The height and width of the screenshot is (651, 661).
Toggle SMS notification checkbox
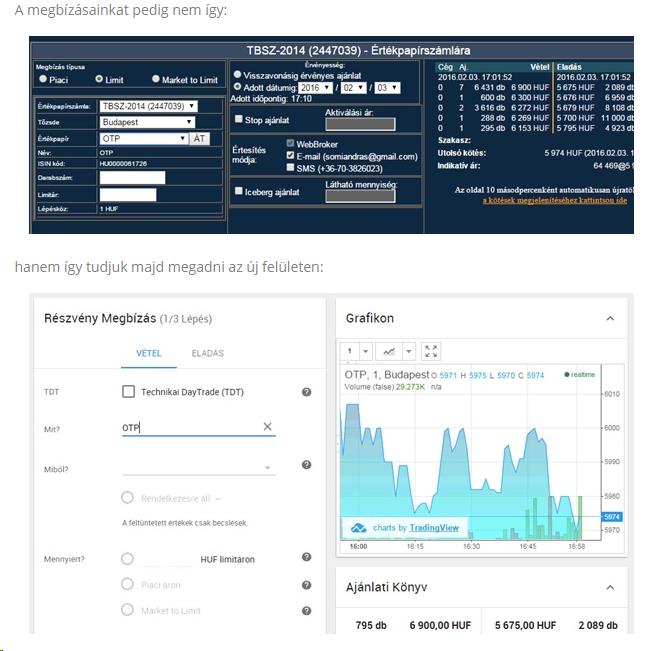(x=290, y=167)
